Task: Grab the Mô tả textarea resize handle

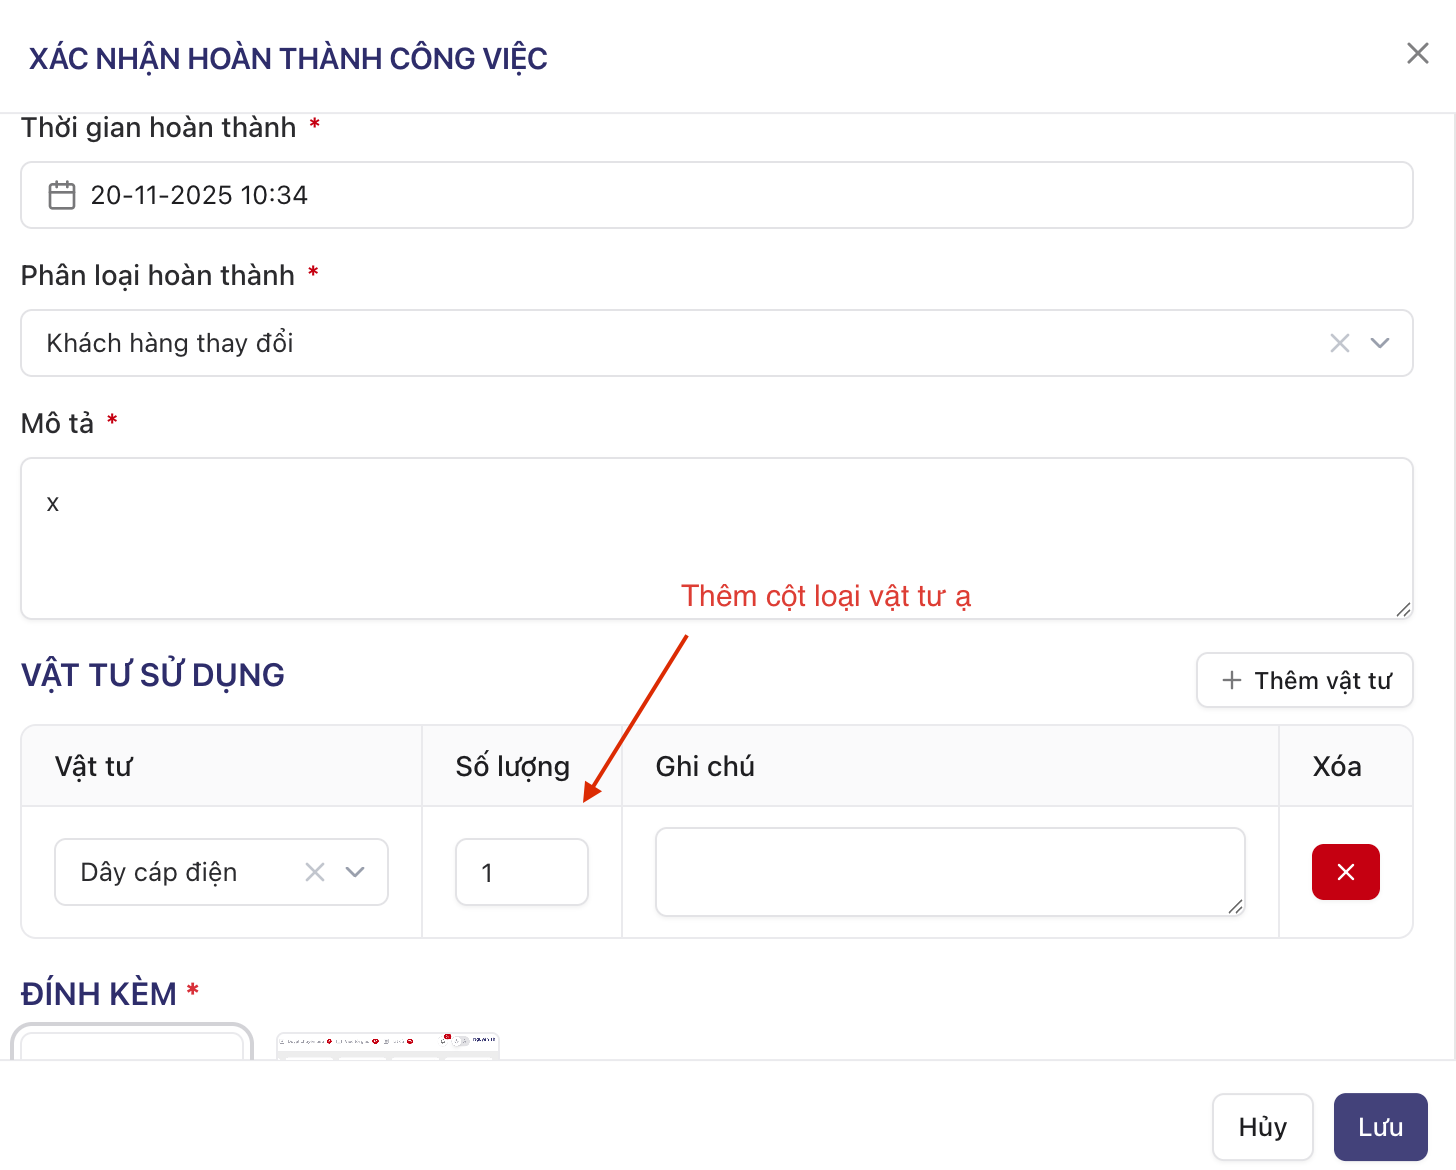Action: (1403, 609)
